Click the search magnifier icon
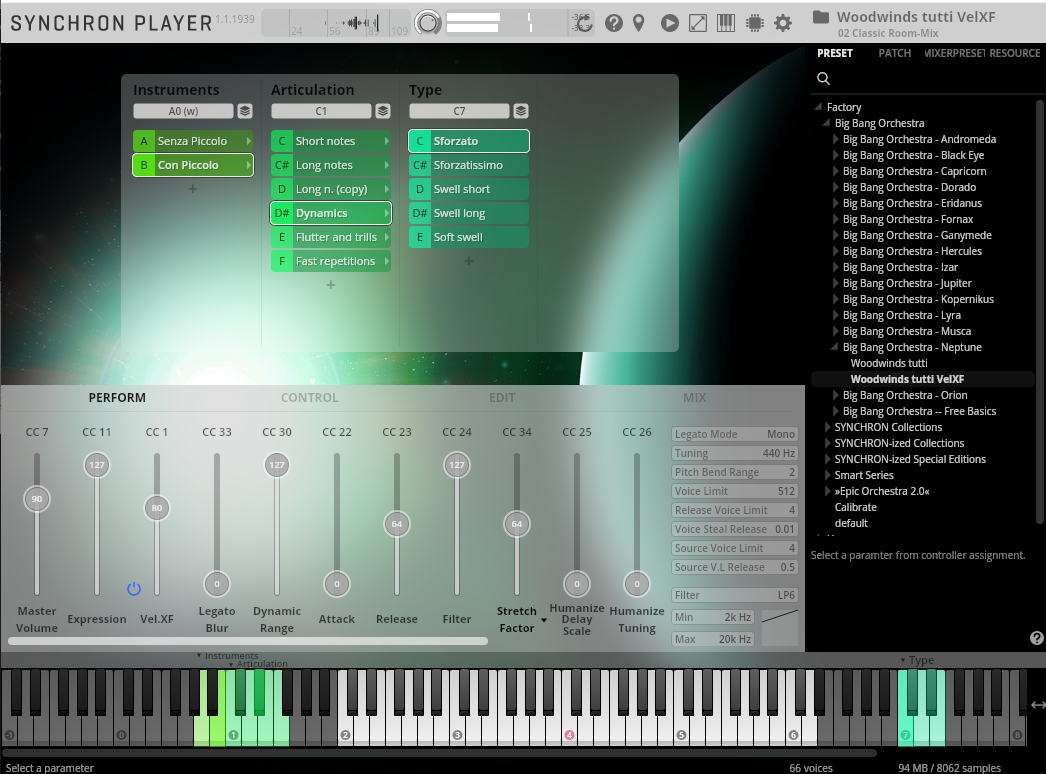This screenshot has width=1046, height=774. click(x=824, y=79)
